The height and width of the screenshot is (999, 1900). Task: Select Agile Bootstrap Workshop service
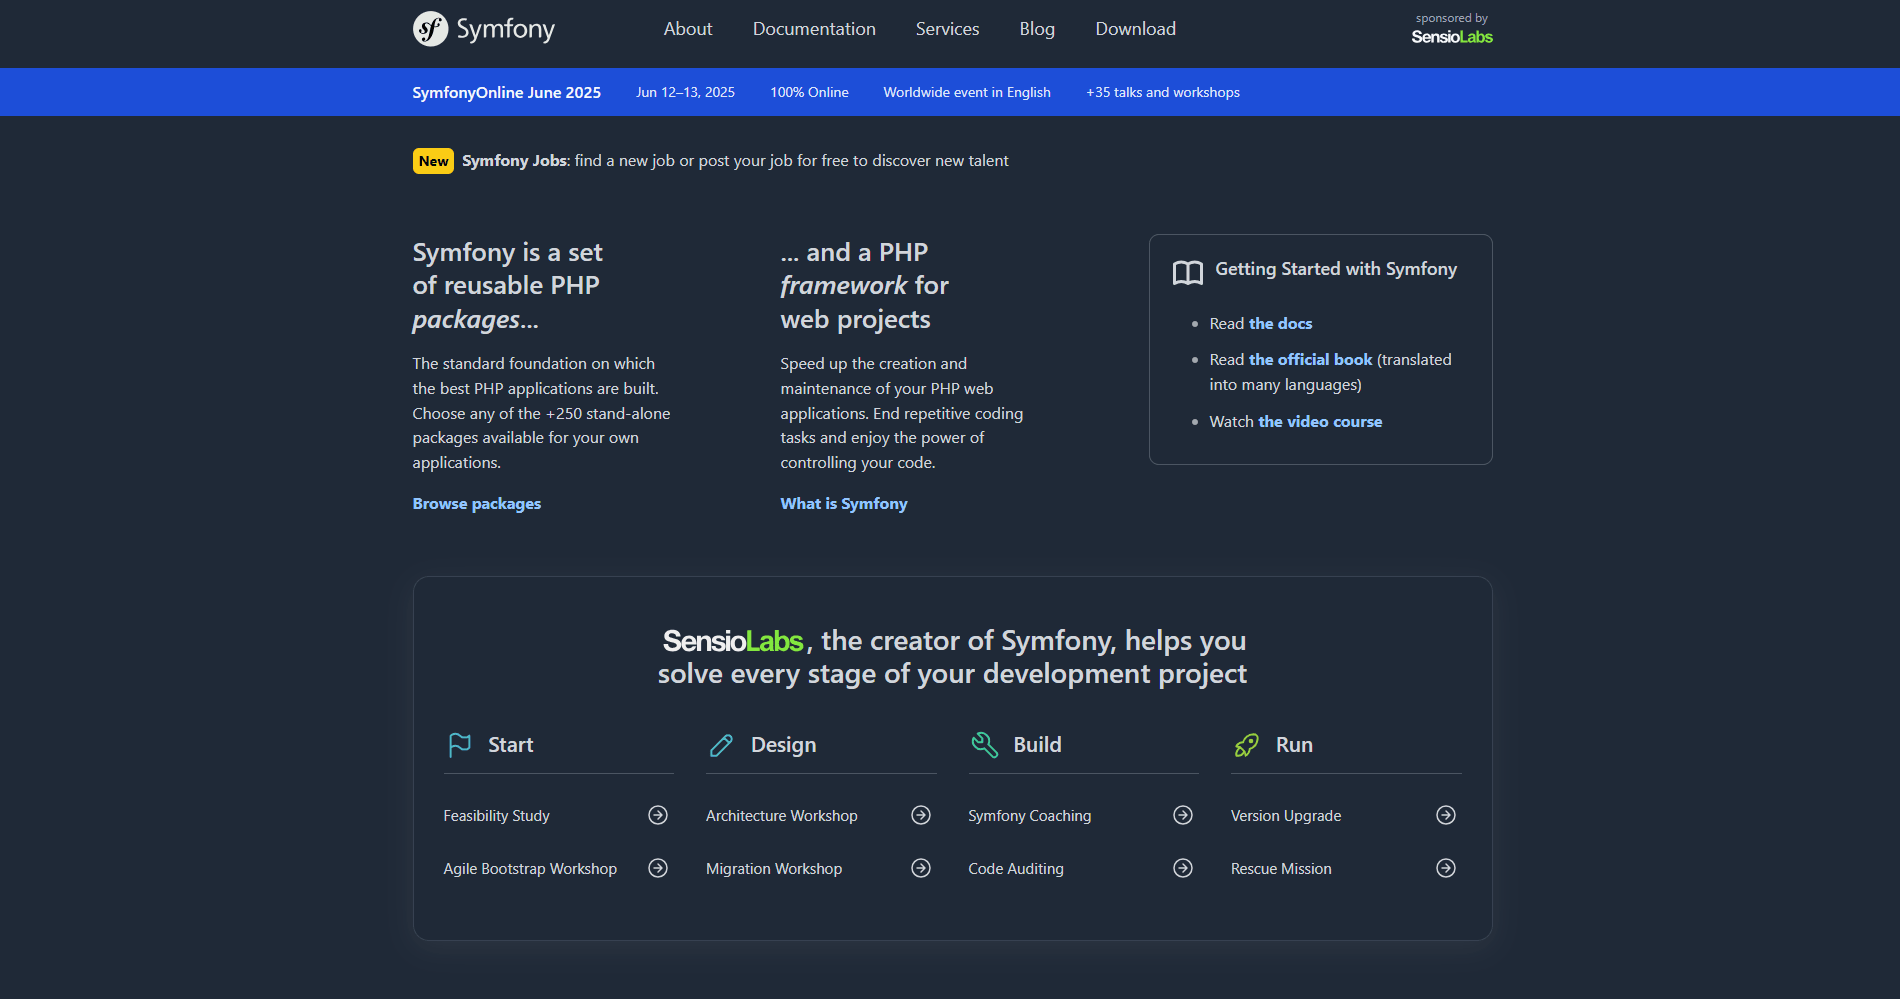(530, 869)
